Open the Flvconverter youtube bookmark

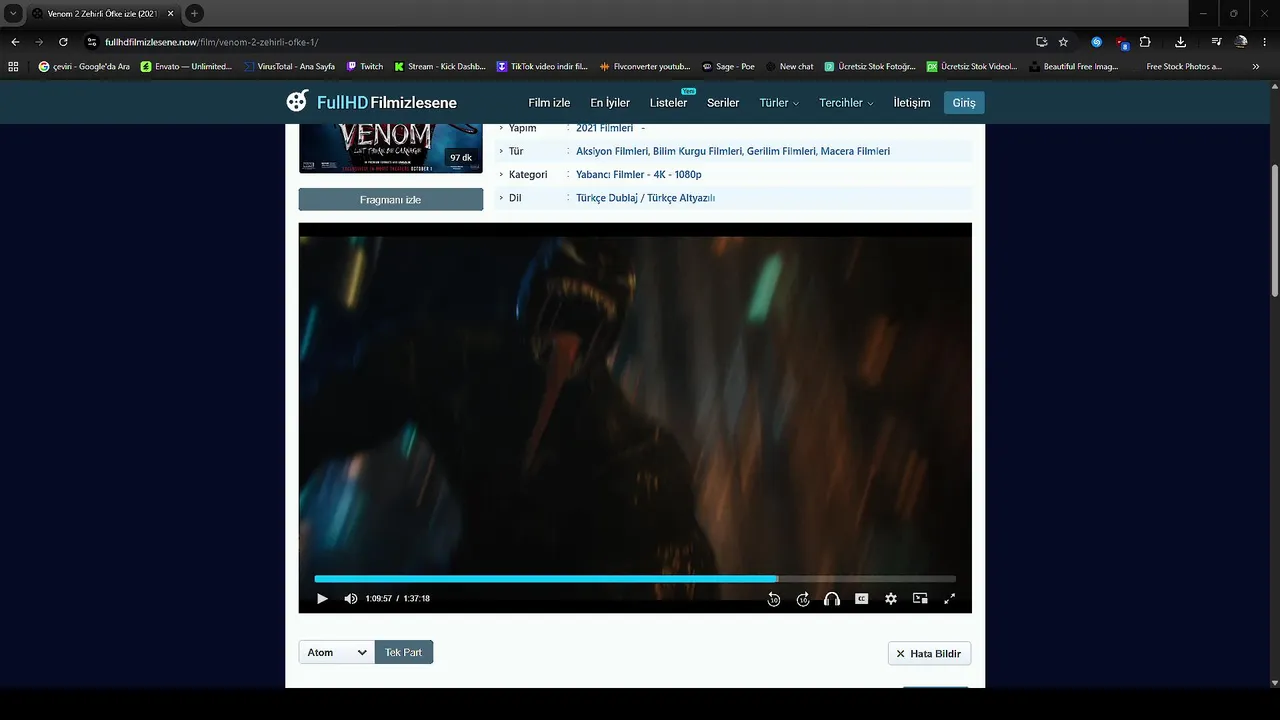(645, 67)
